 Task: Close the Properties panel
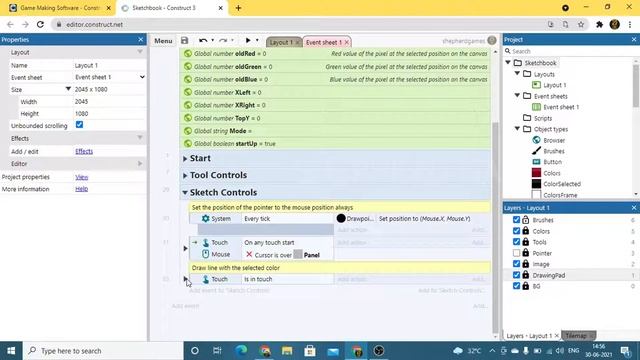pos(141,40)
